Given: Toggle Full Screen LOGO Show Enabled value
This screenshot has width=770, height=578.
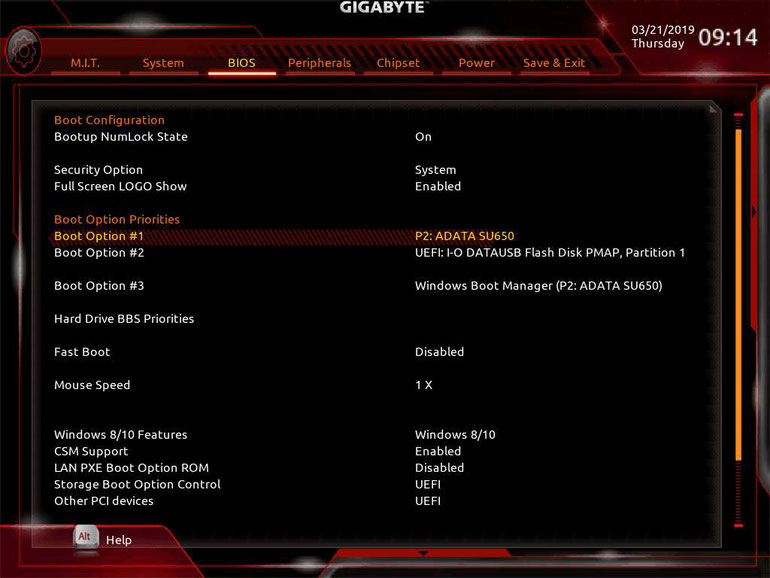Looking at the screenshot, I should [x=438, y=186].
